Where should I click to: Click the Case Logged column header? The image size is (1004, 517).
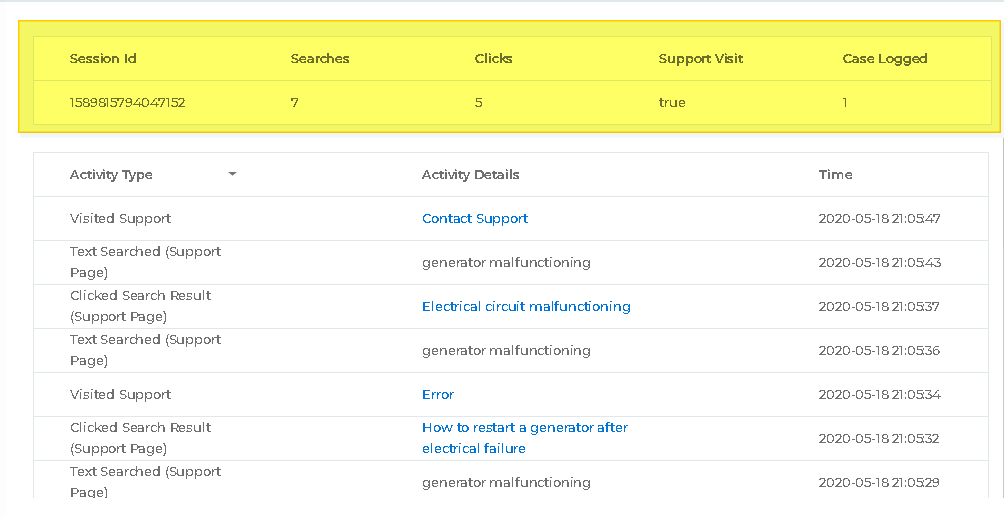click(885, 58)
